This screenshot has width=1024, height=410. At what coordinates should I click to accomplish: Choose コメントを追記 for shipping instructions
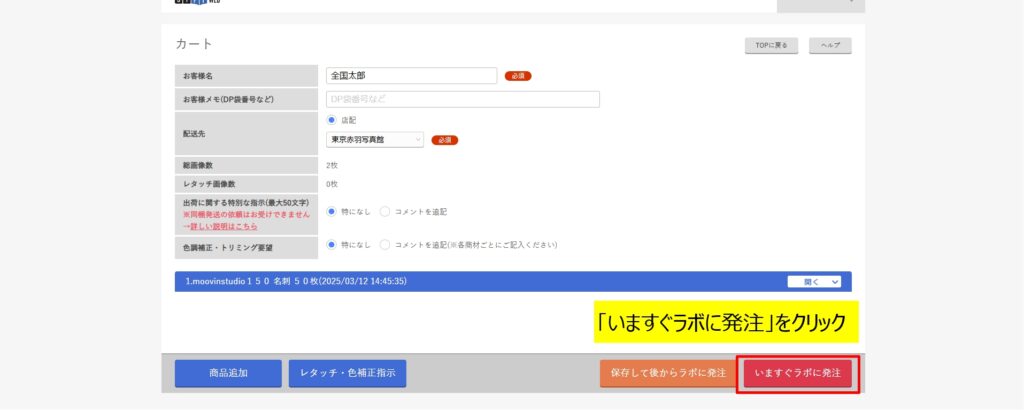(385, 212)
